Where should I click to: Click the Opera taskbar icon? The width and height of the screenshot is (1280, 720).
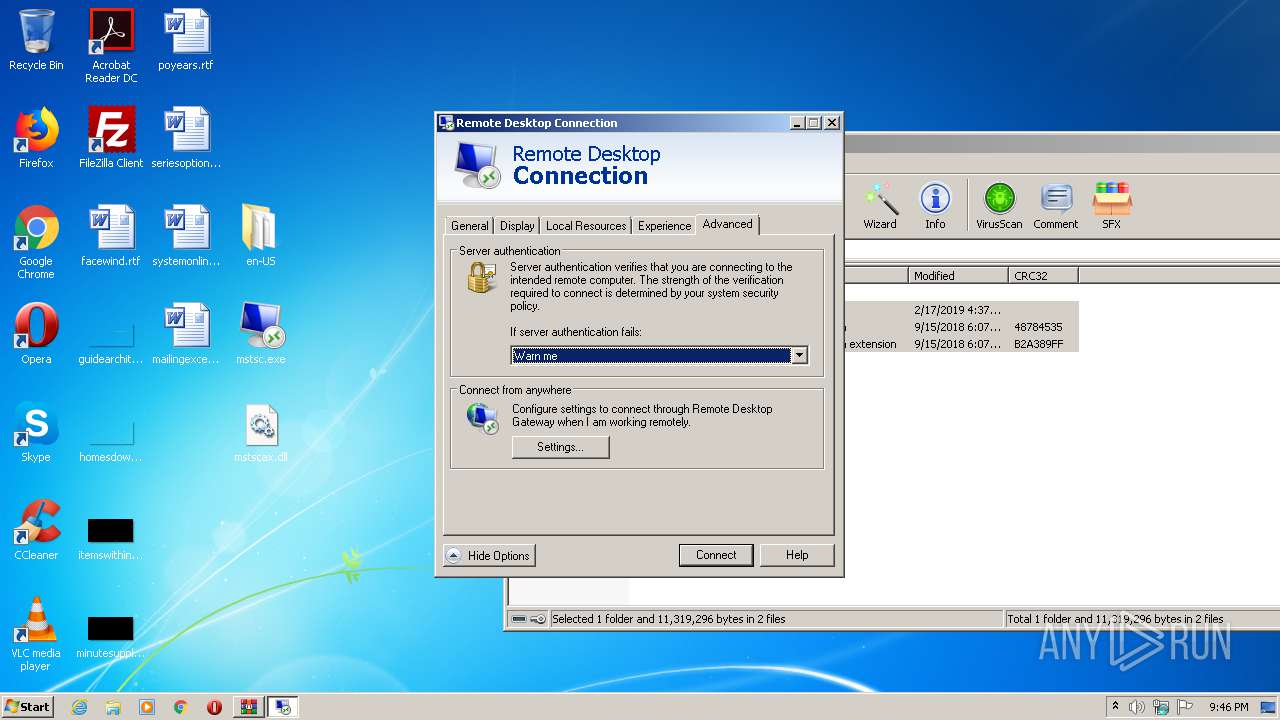click(x=215, y=707)
